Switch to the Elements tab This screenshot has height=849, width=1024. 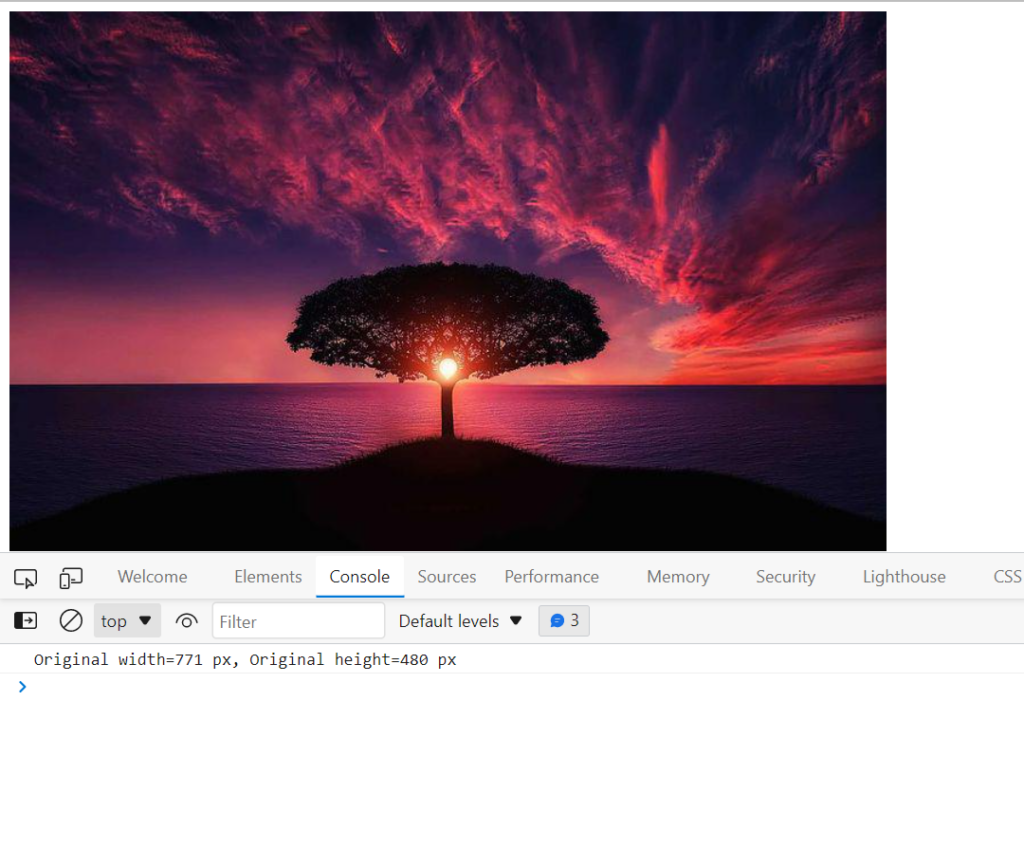tap(267, 576)
